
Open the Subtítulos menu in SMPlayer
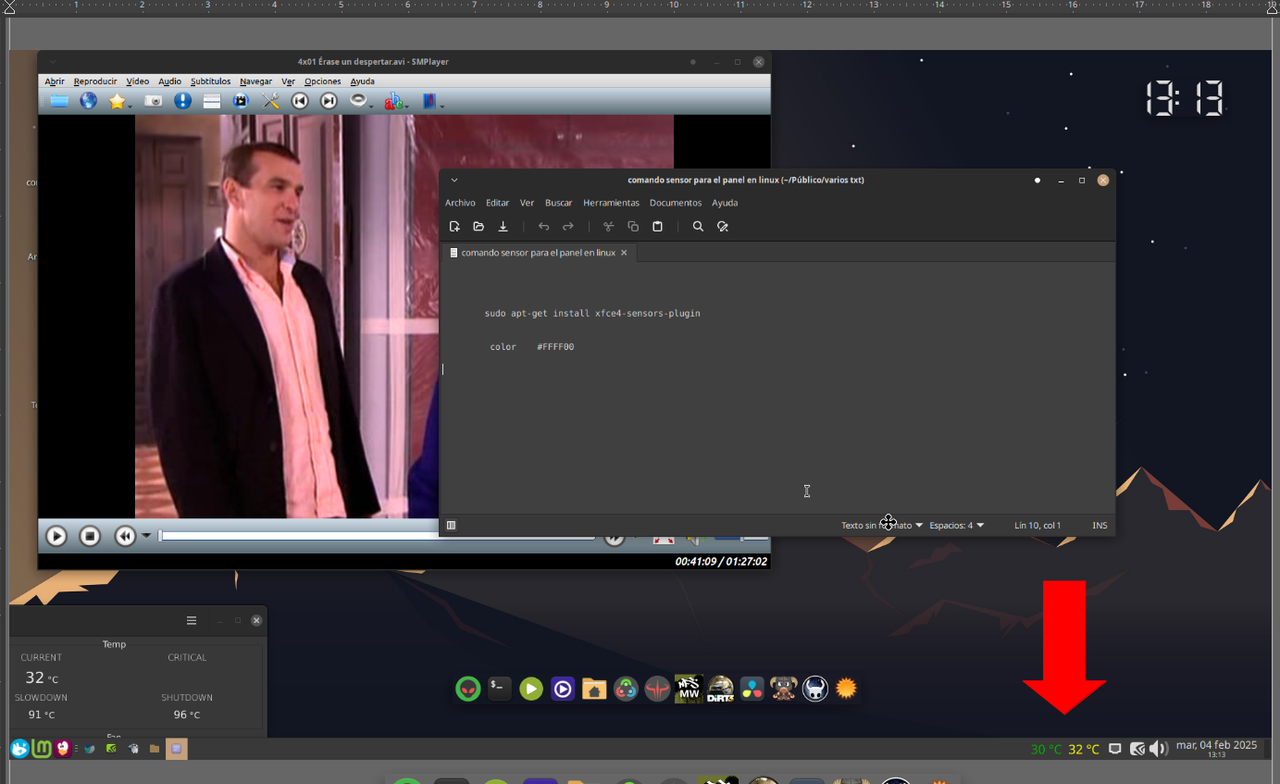click(210, 81)
